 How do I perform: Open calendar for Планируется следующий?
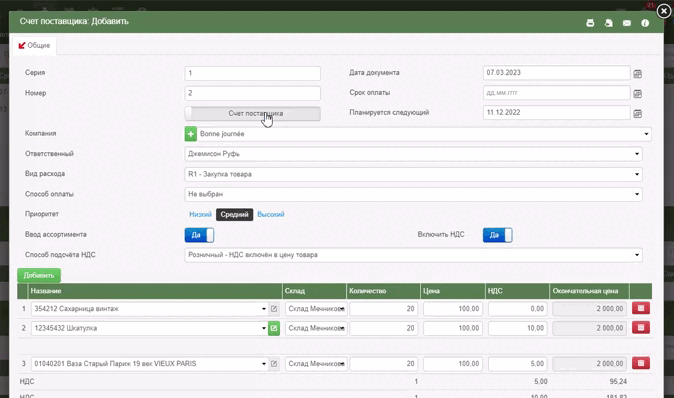click(637, 113)
